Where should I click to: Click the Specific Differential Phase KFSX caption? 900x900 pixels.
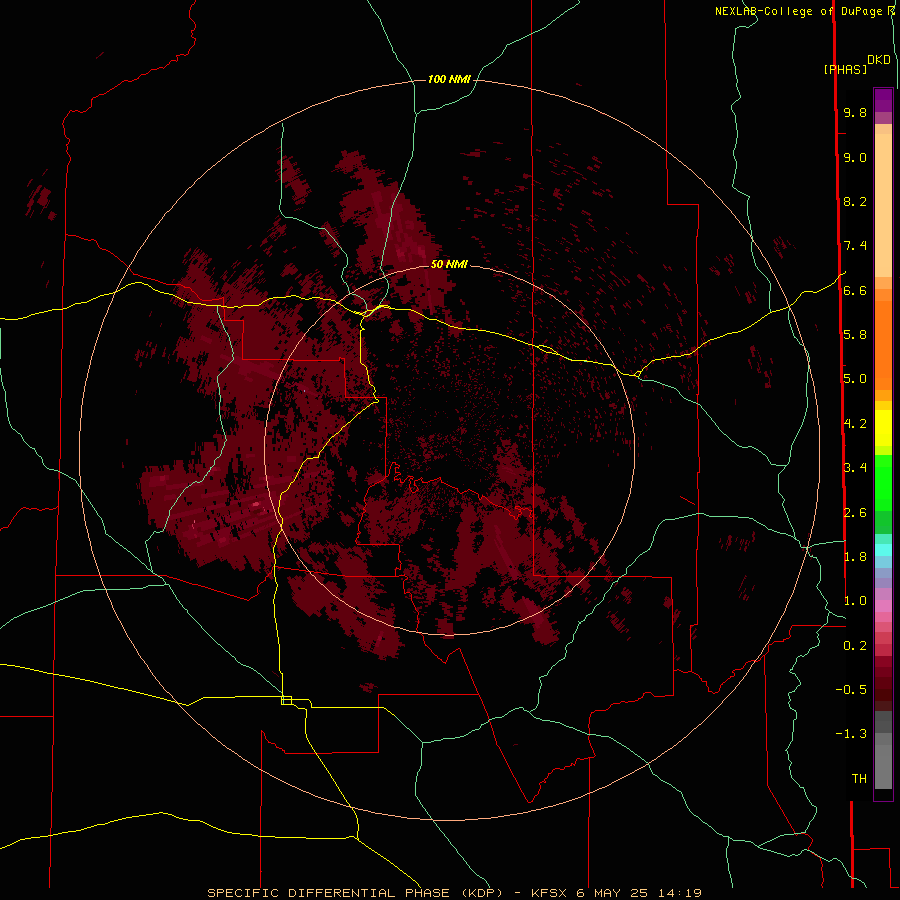[454, 893]
